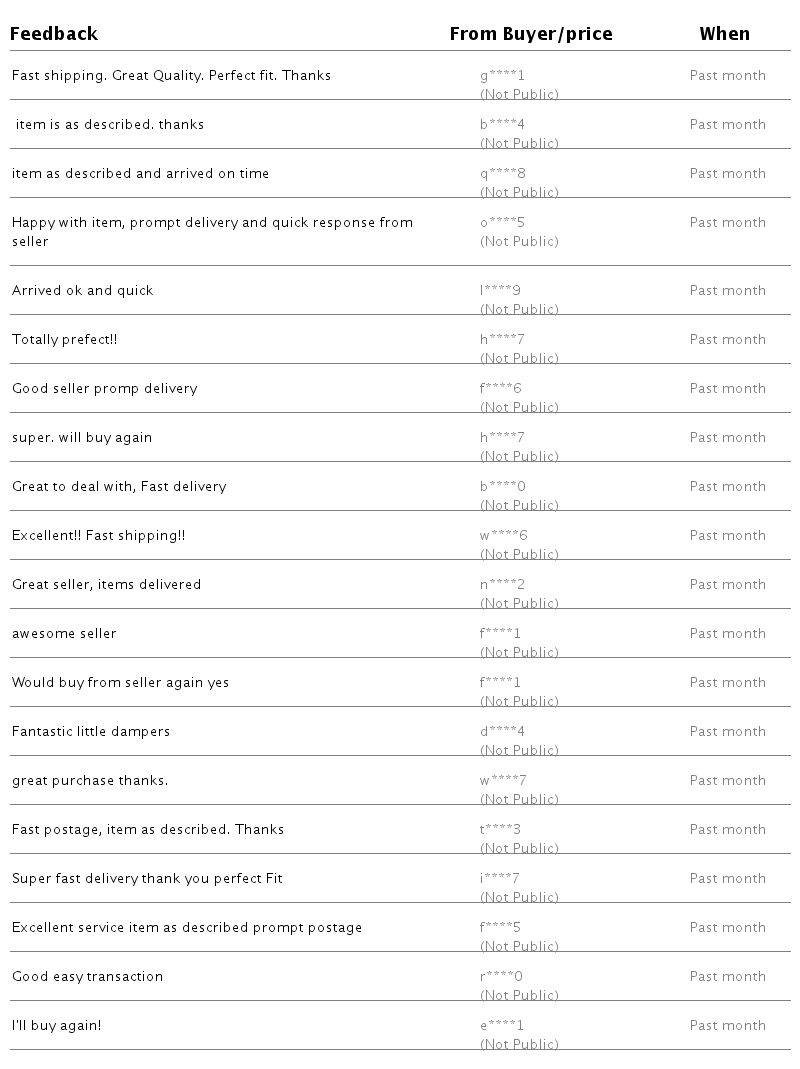
Task: Click the Feedback column header
Action: (x=54, y=34)
